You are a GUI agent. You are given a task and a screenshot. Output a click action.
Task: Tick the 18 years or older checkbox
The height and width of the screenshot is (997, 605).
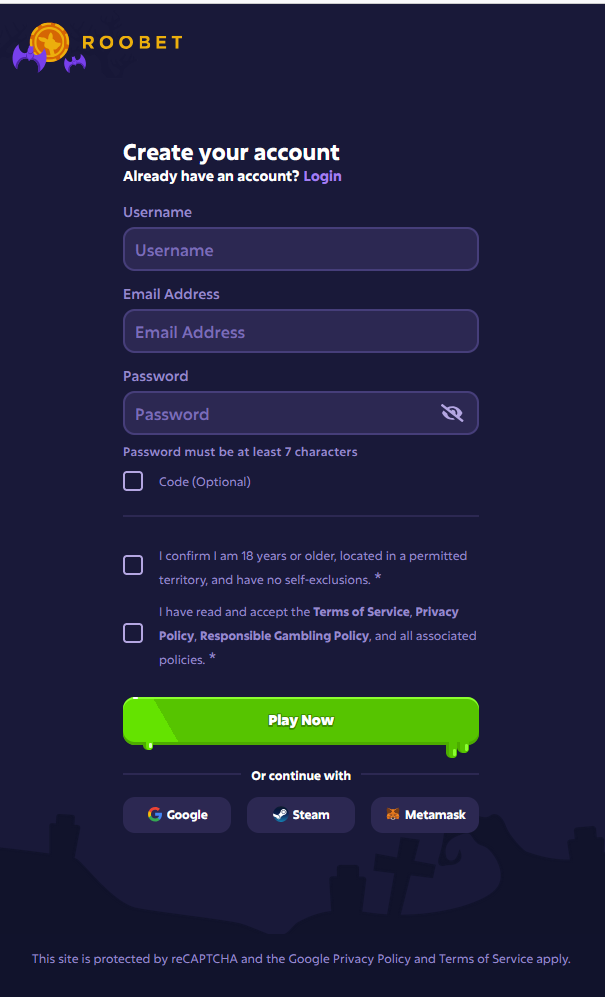click(x=133, y=565)
